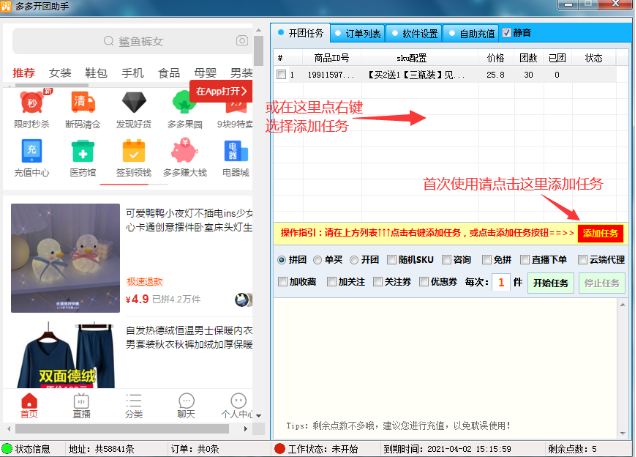This screenshot has height=457, width=636.
Task: Open the 断码清仓 clearance icon
Action: click(83, 103)
